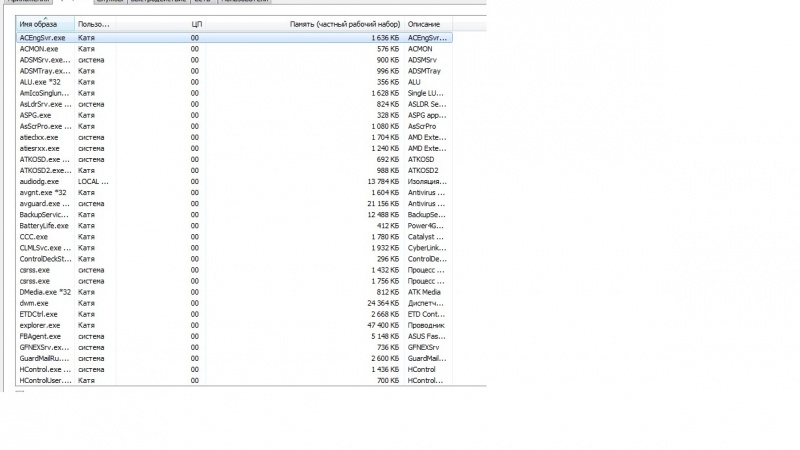Screen dimensions: 800x450
Task: Select the ATKOSD.exe process run by система
Action: [x=234, y=160]
